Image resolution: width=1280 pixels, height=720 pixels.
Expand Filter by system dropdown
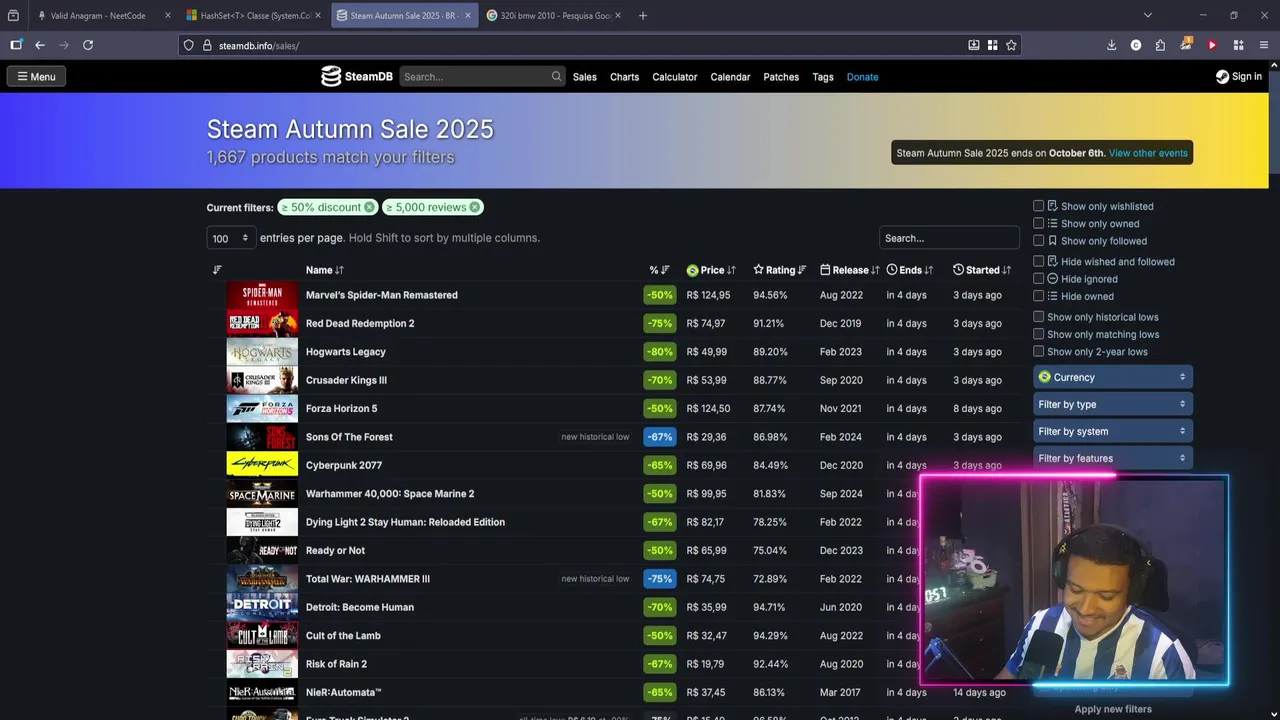tap(1112, 431)
